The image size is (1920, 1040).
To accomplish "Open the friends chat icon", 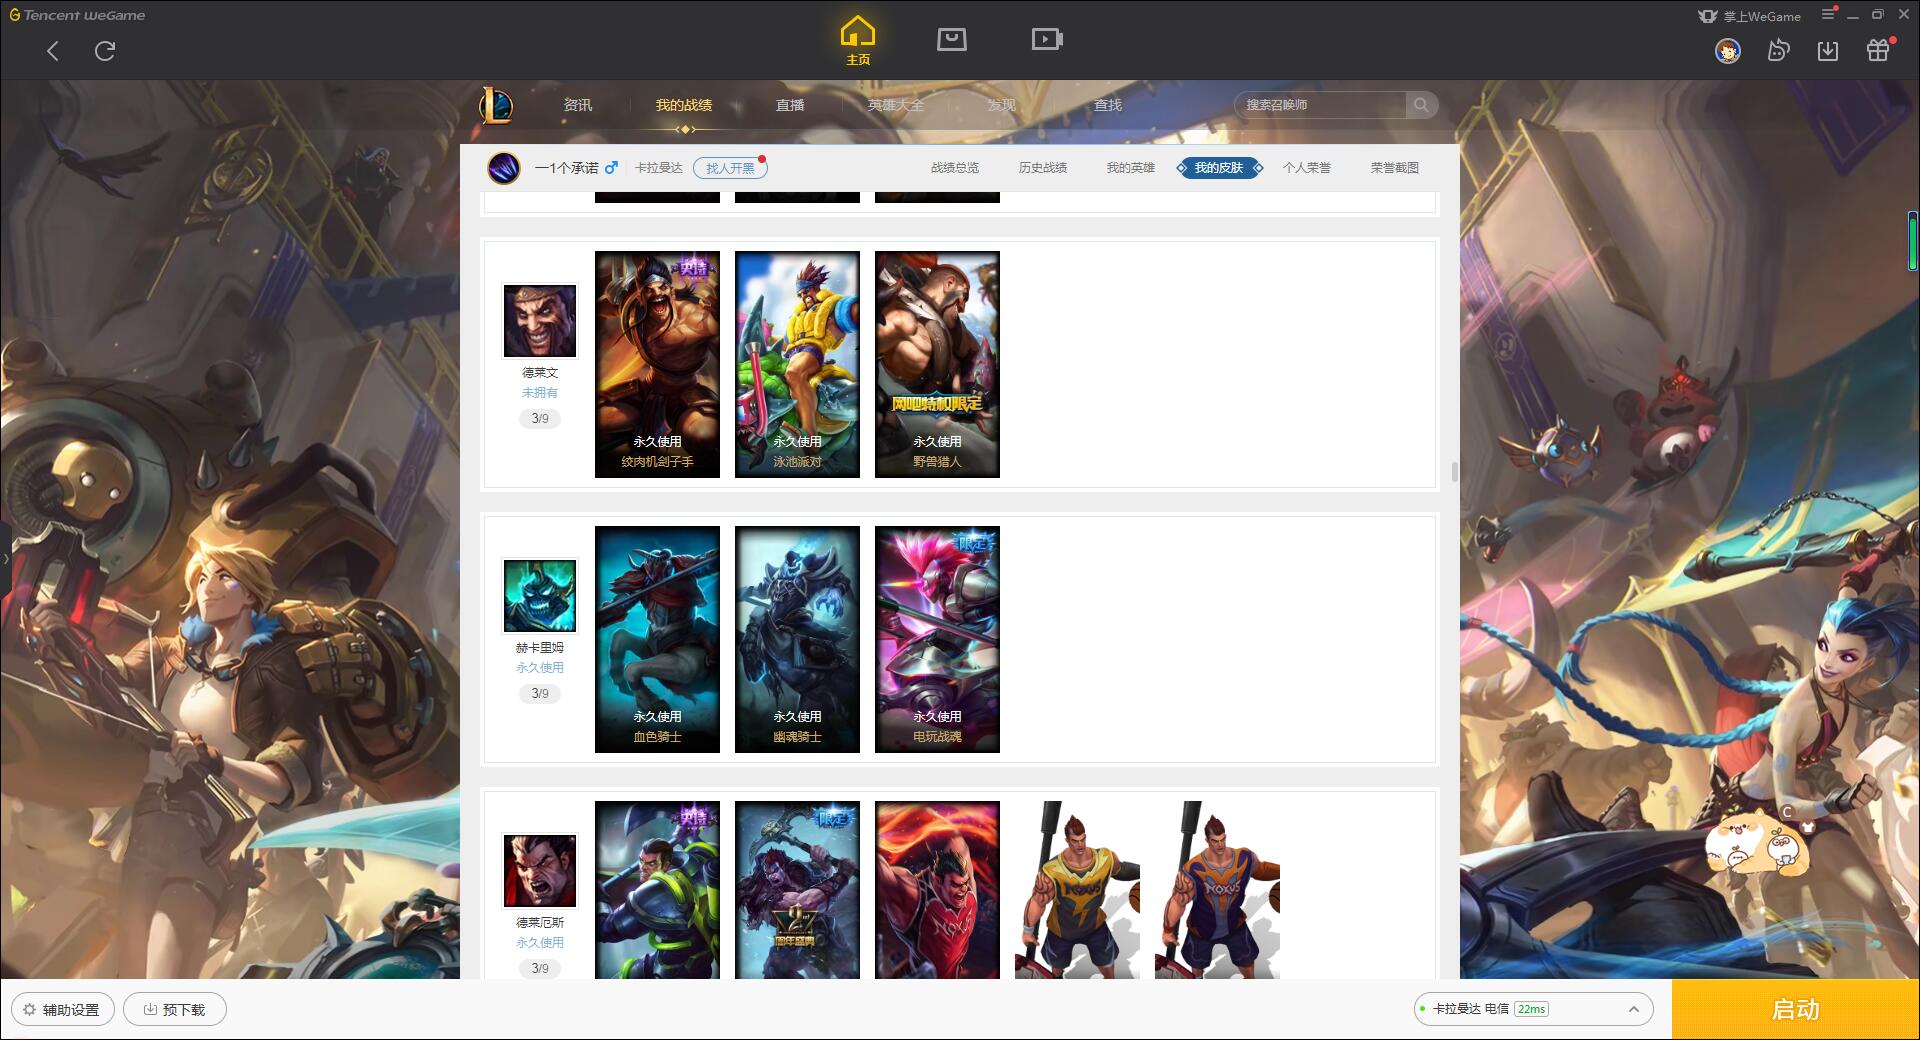I will (1778, 51).
